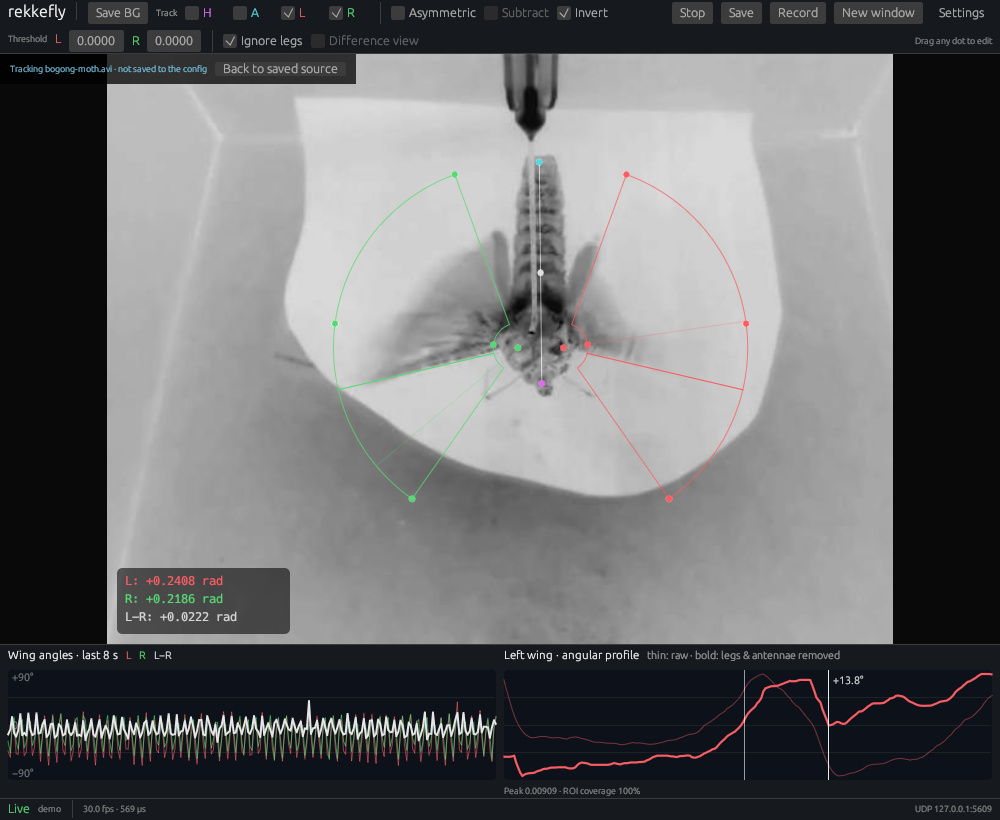The image size is (1000, 820).
Task: Edit the L threshold input field
Action: (x=96, y=41)
